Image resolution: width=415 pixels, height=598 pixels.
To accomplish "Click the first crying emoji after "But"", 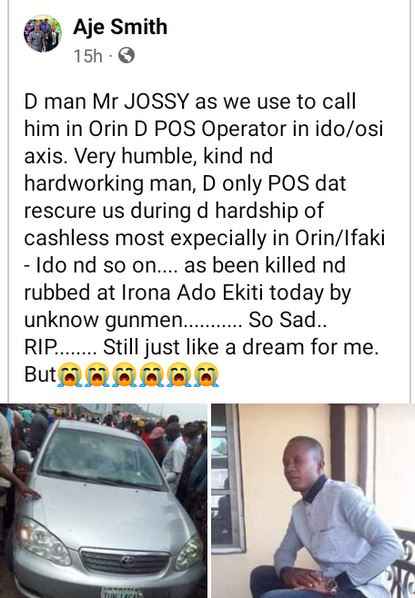I will pos(70,375).
